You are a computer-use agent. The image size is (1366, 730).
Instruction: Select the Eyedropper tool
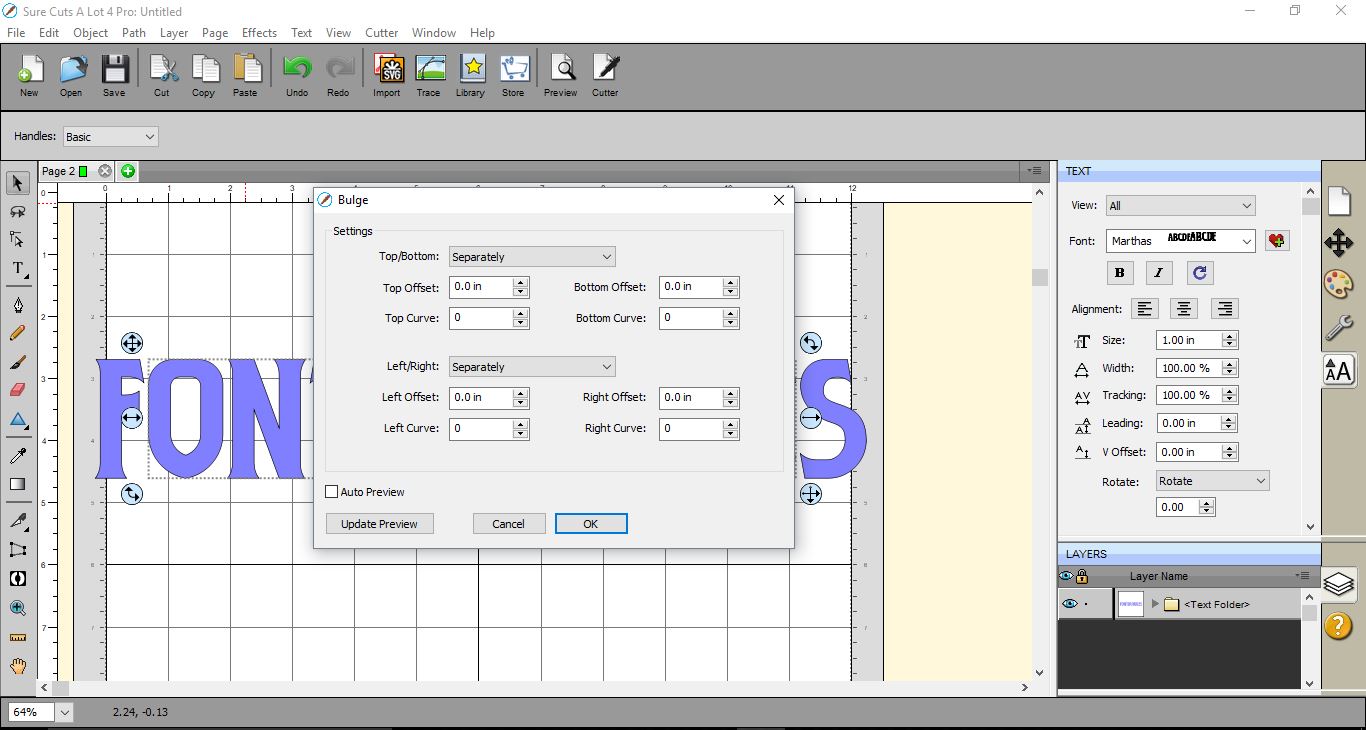tap(17, 456)
